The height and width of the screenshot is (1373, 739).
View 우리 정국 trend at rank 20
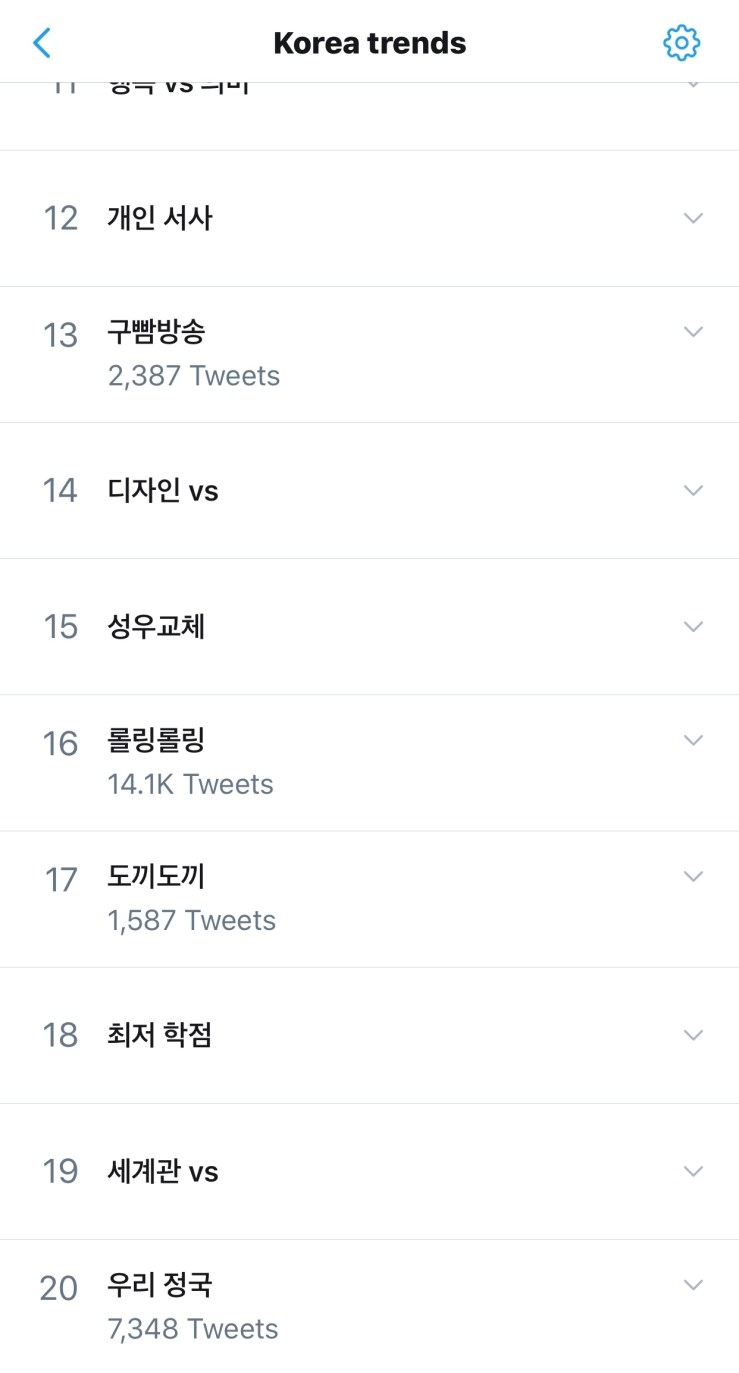pos(160,1285)
